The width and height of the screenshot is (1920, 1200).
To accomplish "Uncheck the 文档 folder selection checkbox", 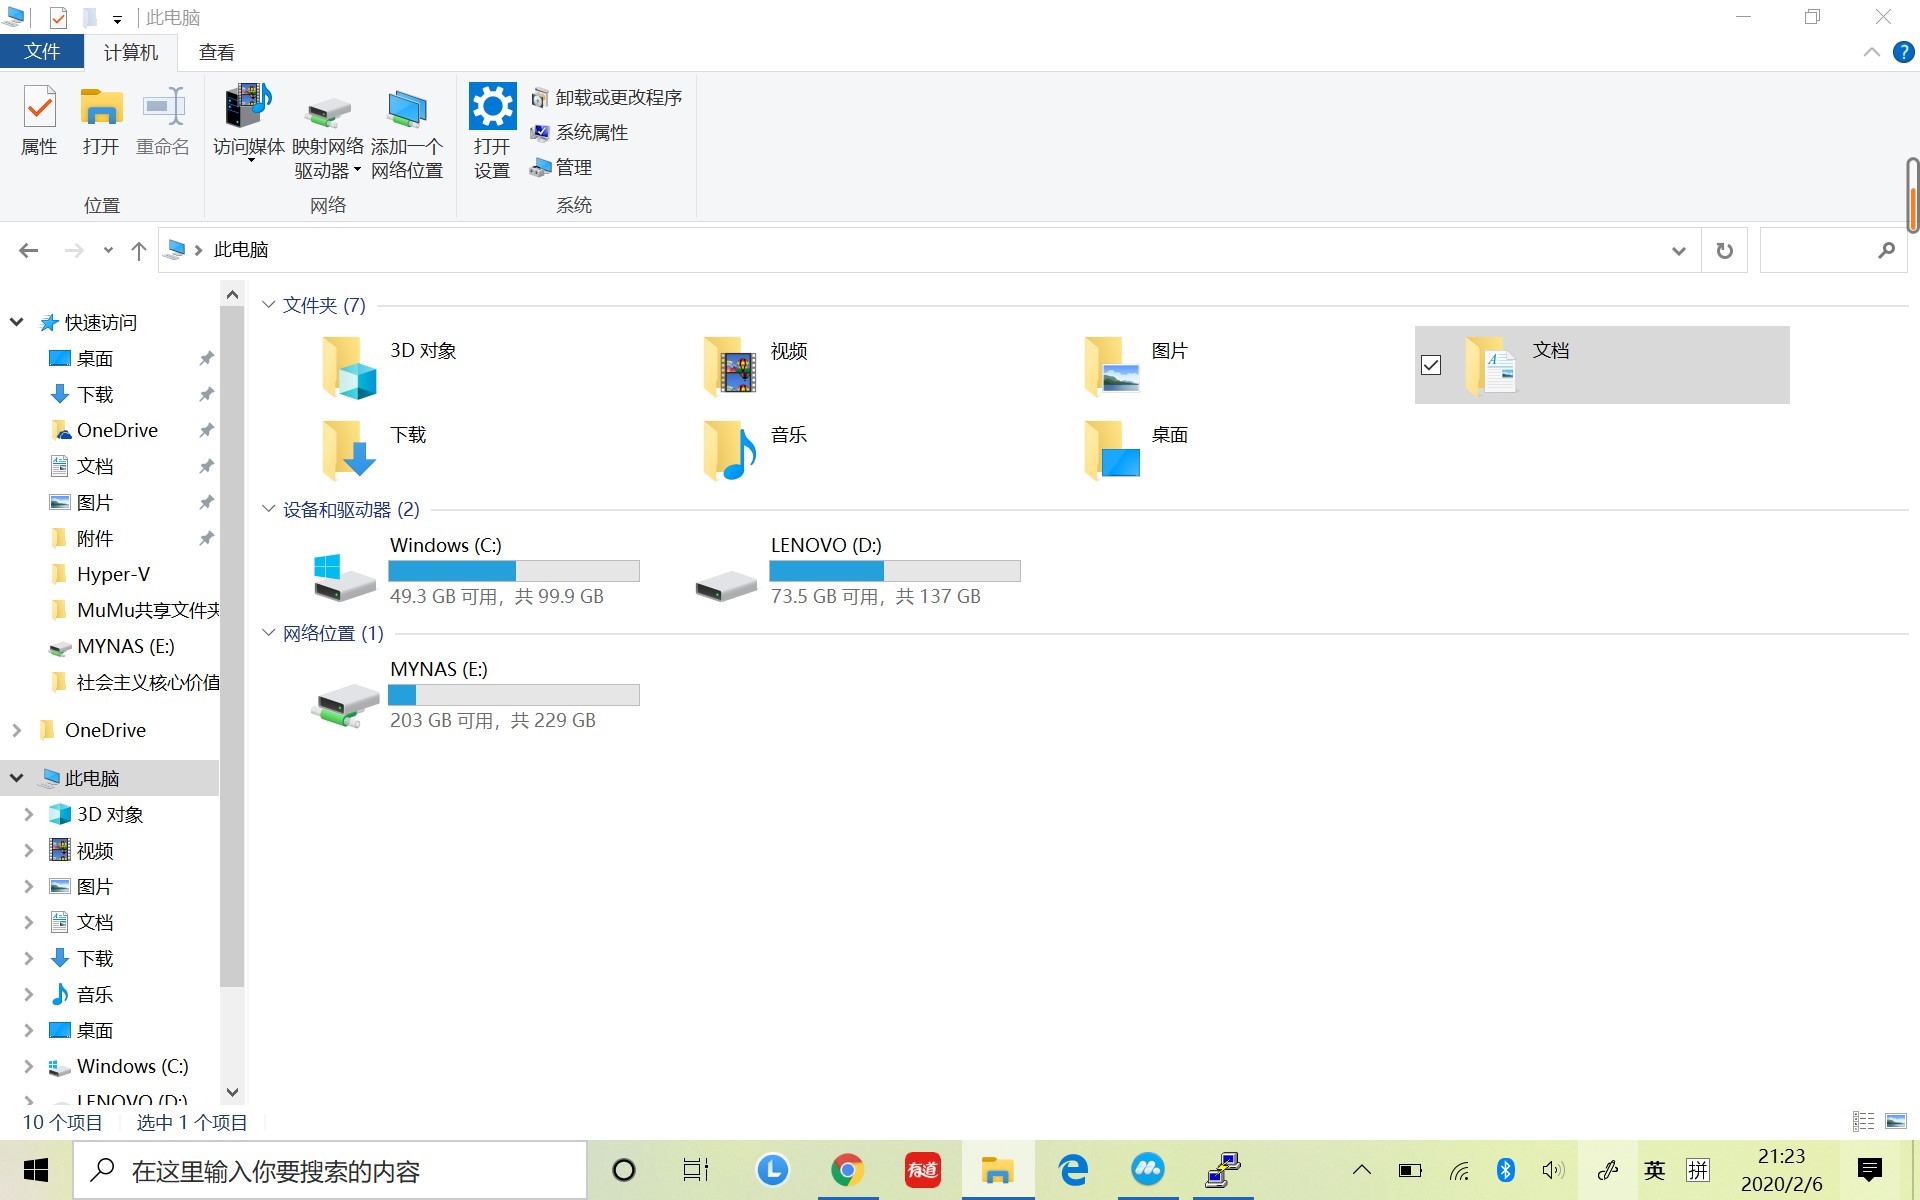I will (1431, 365).
